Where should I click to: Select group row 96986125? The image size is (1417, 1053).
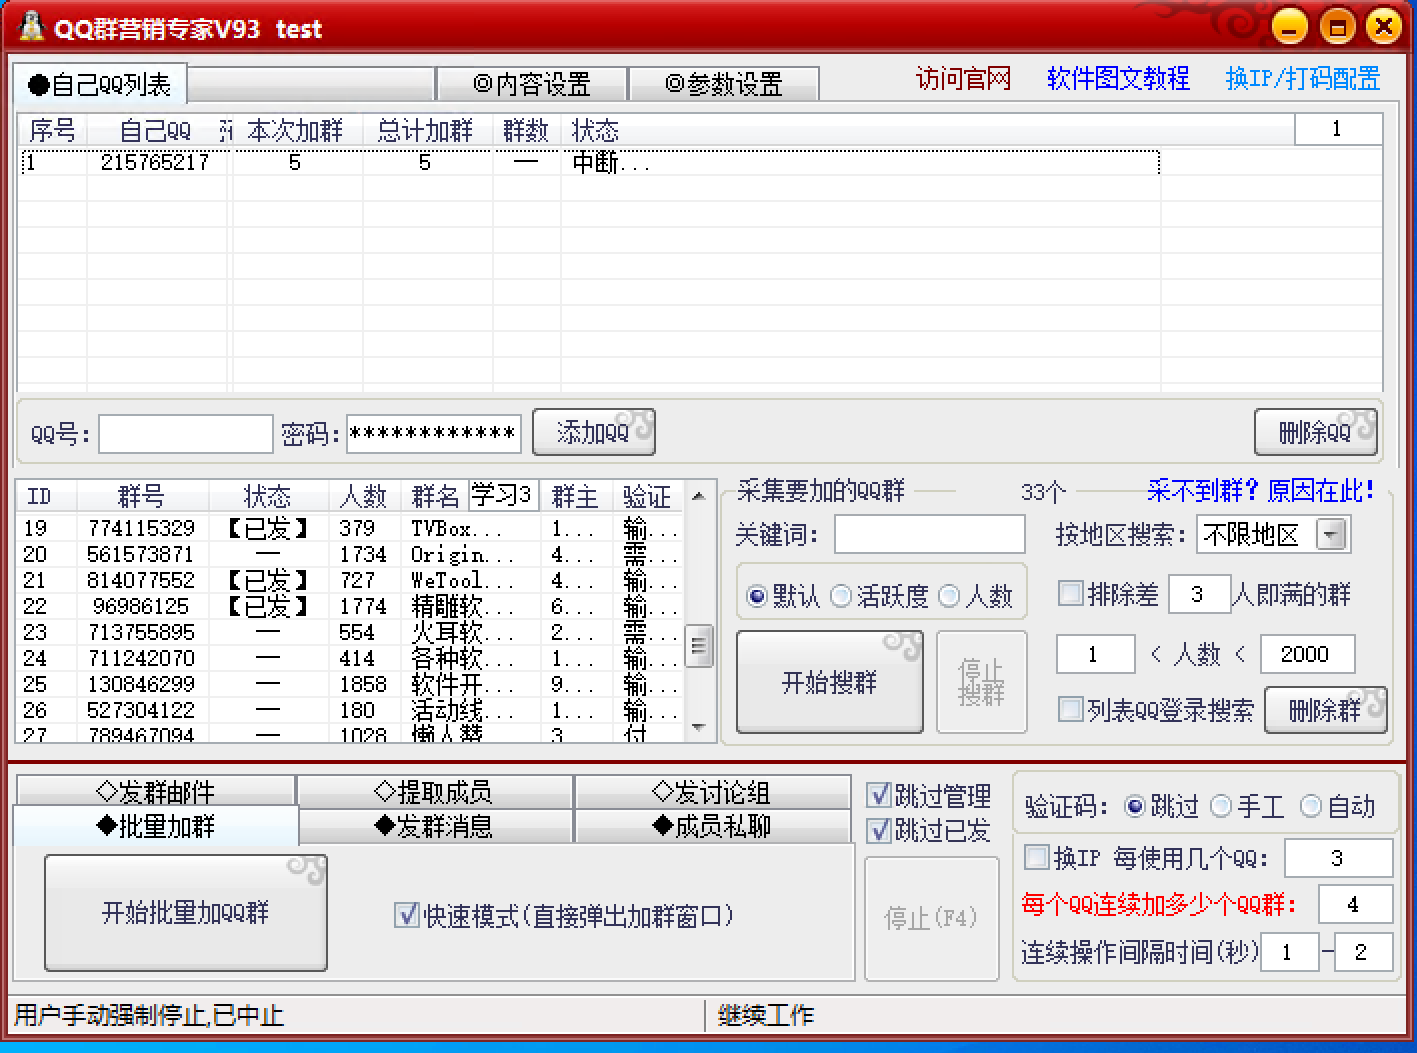point(350,606)
